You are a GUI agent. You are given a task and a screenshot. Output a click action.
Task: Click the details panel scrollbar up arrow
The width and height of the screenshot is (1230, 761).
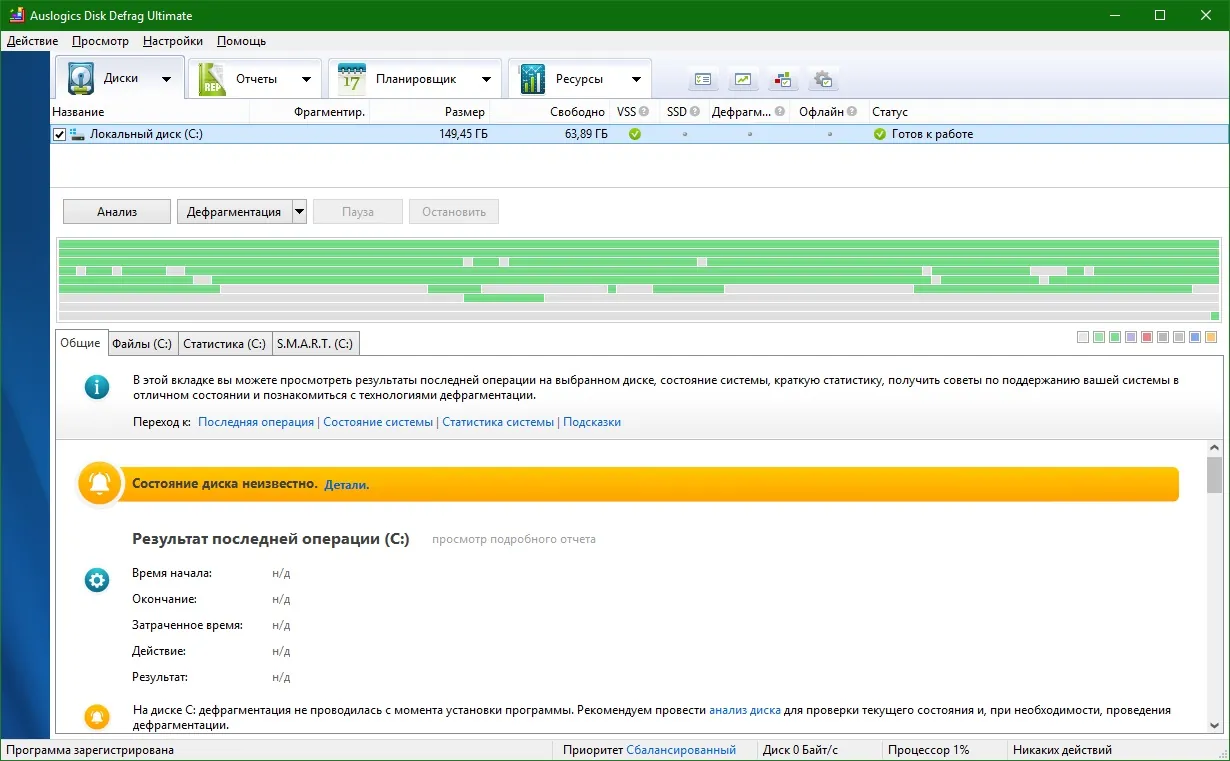[x=1214, y=448]
